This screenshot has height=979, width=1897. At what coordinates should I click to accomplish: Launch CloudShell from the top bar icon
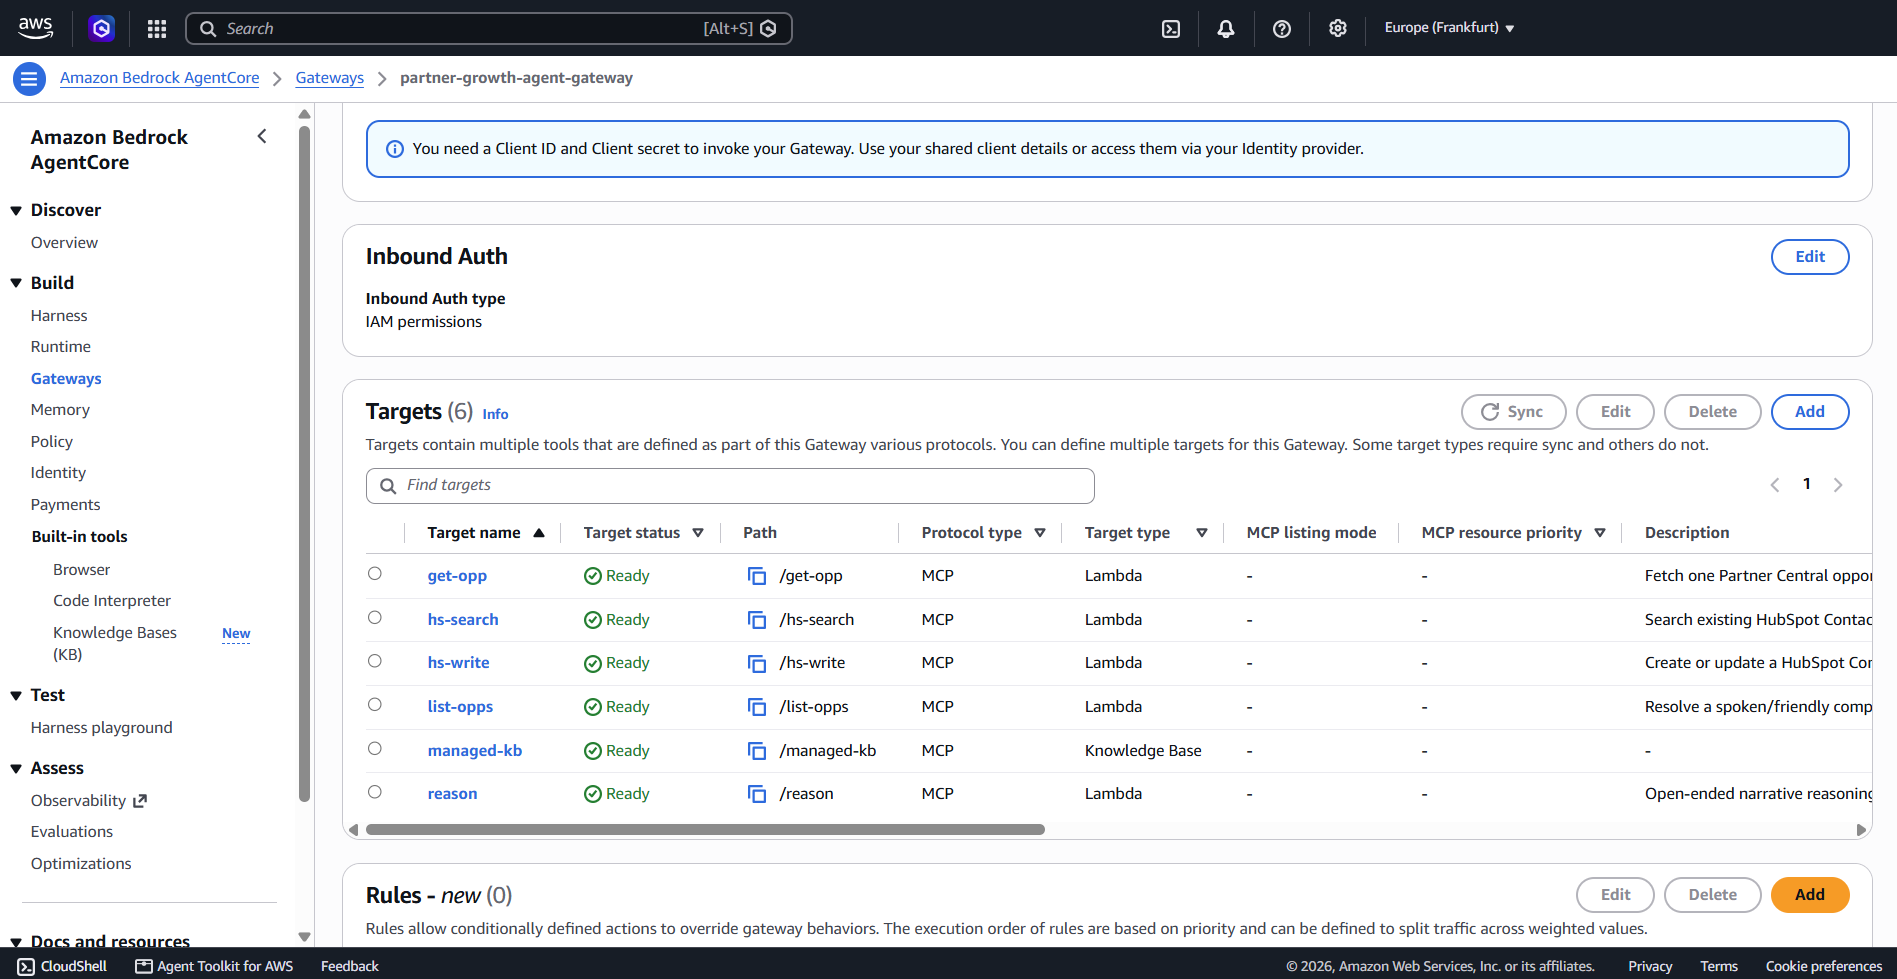point(1171,29)
